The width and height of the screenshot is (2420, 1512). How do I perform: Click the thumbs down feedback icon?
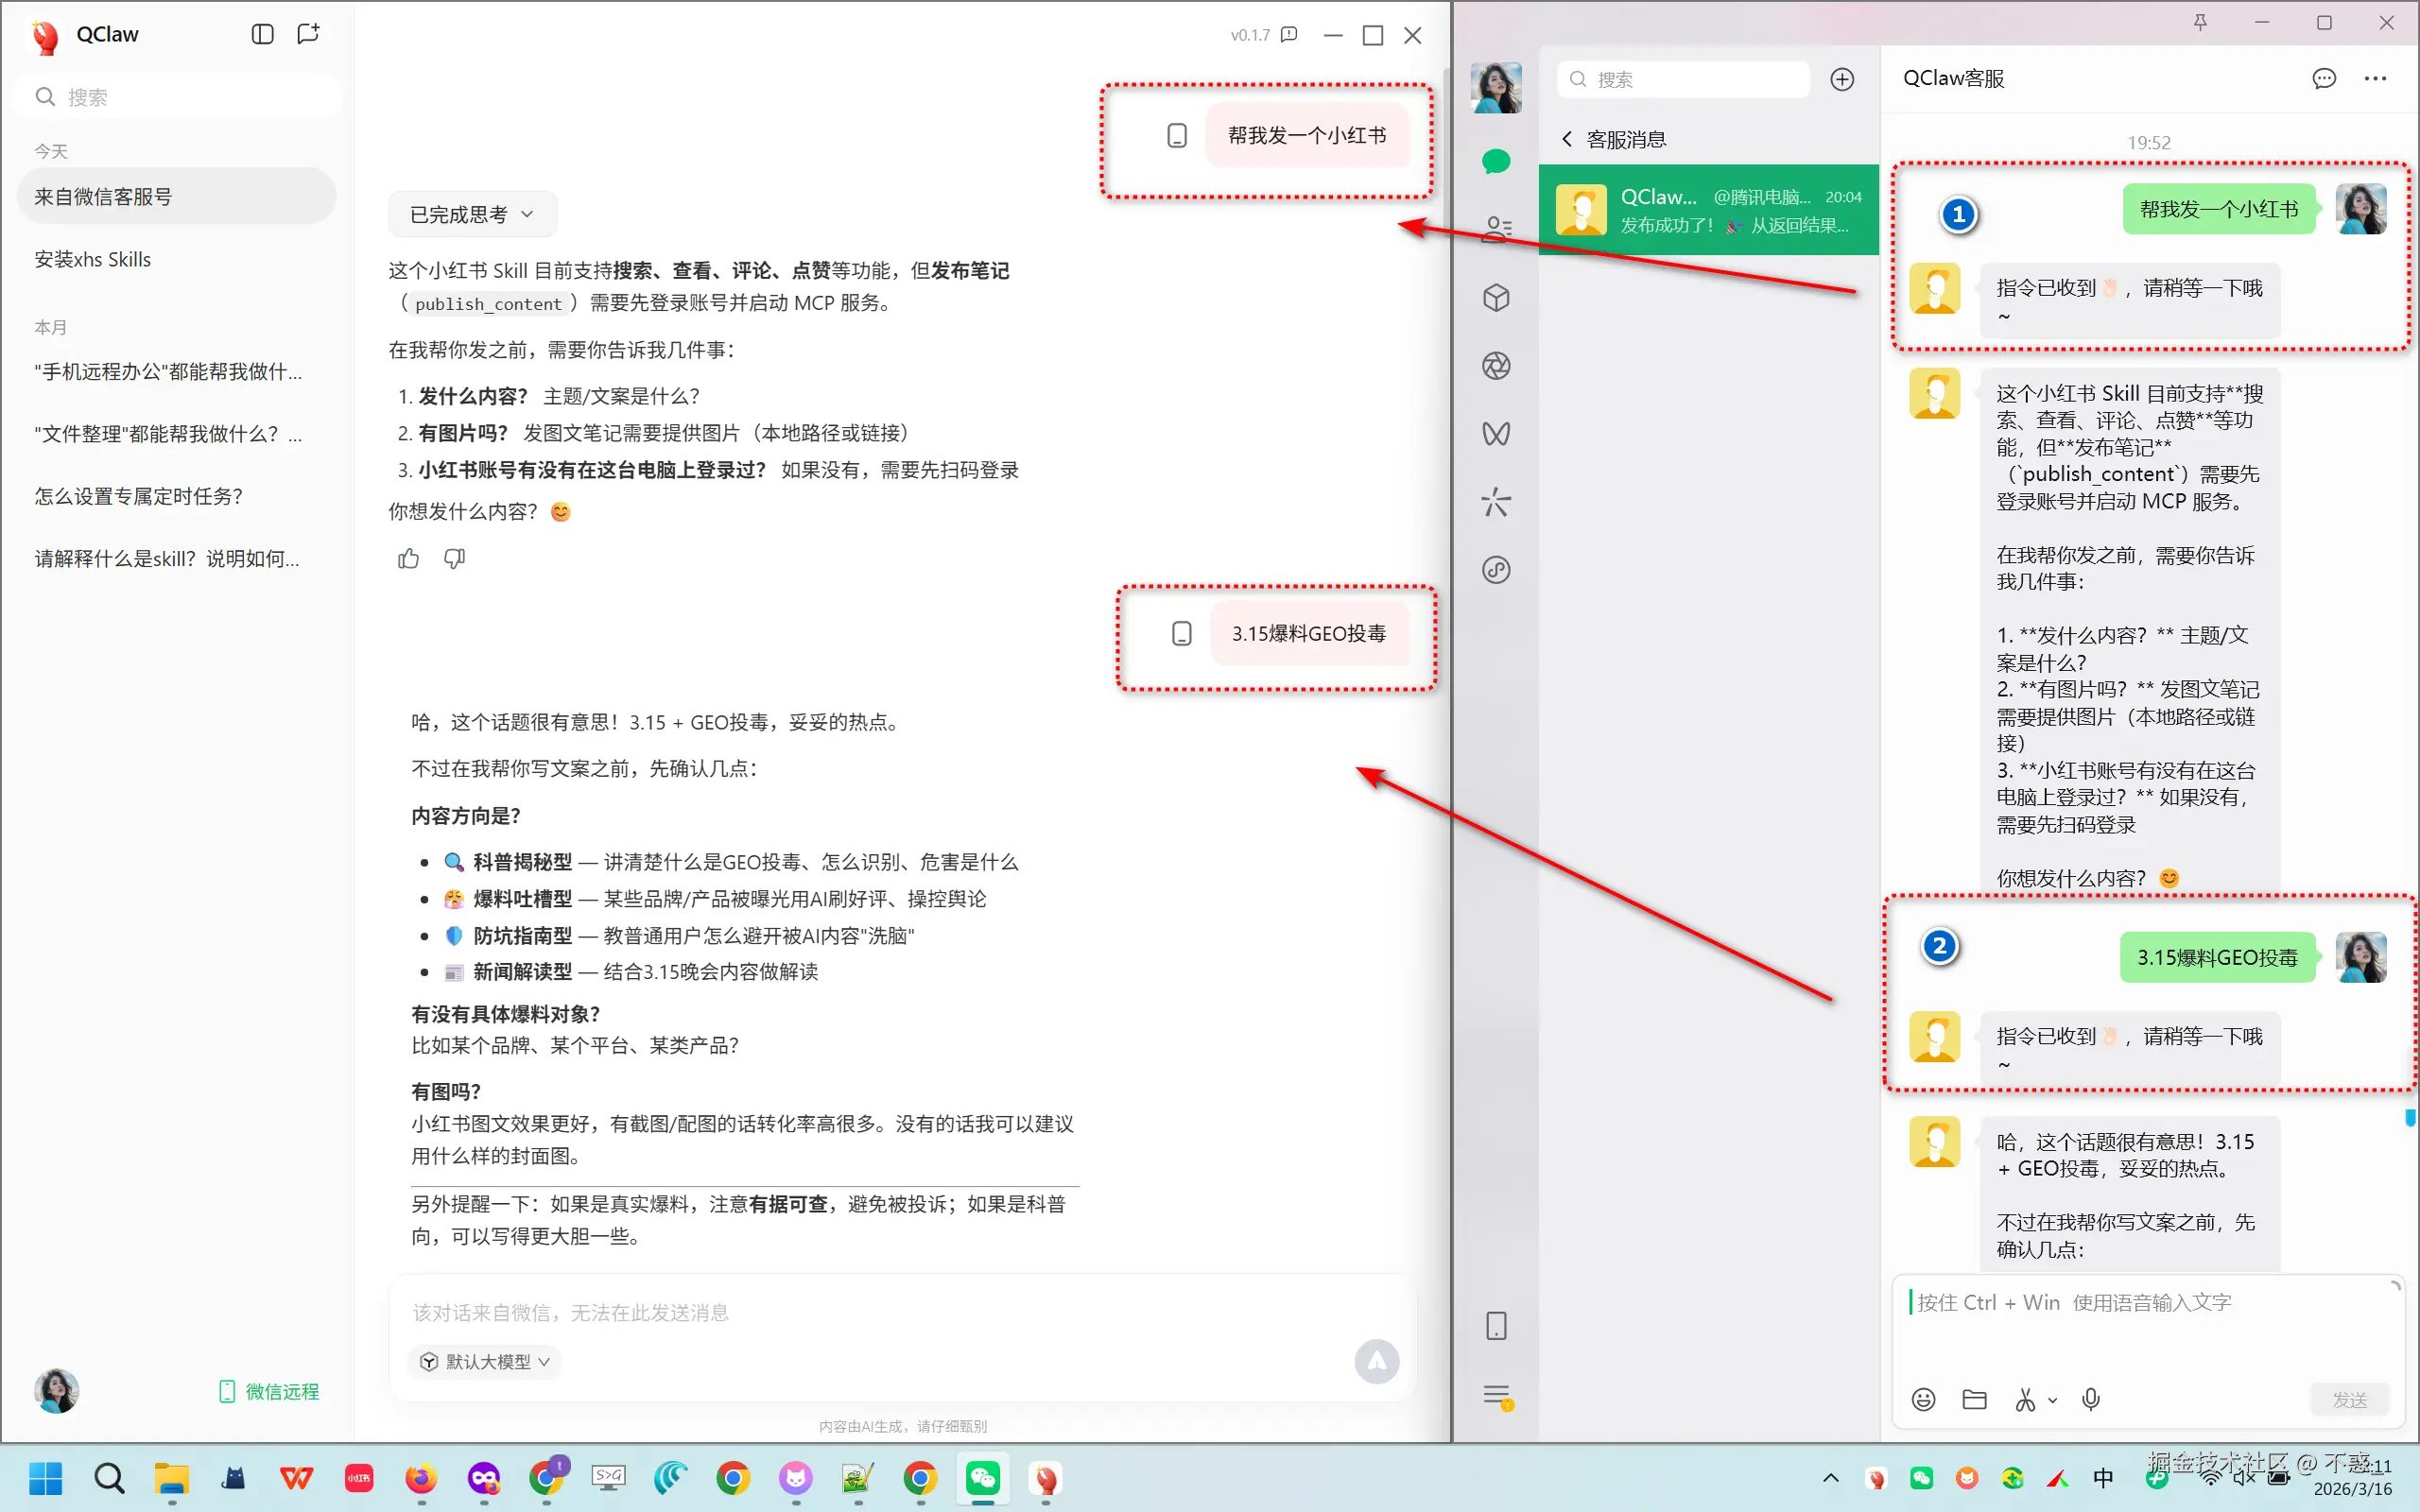coord(454,559)
